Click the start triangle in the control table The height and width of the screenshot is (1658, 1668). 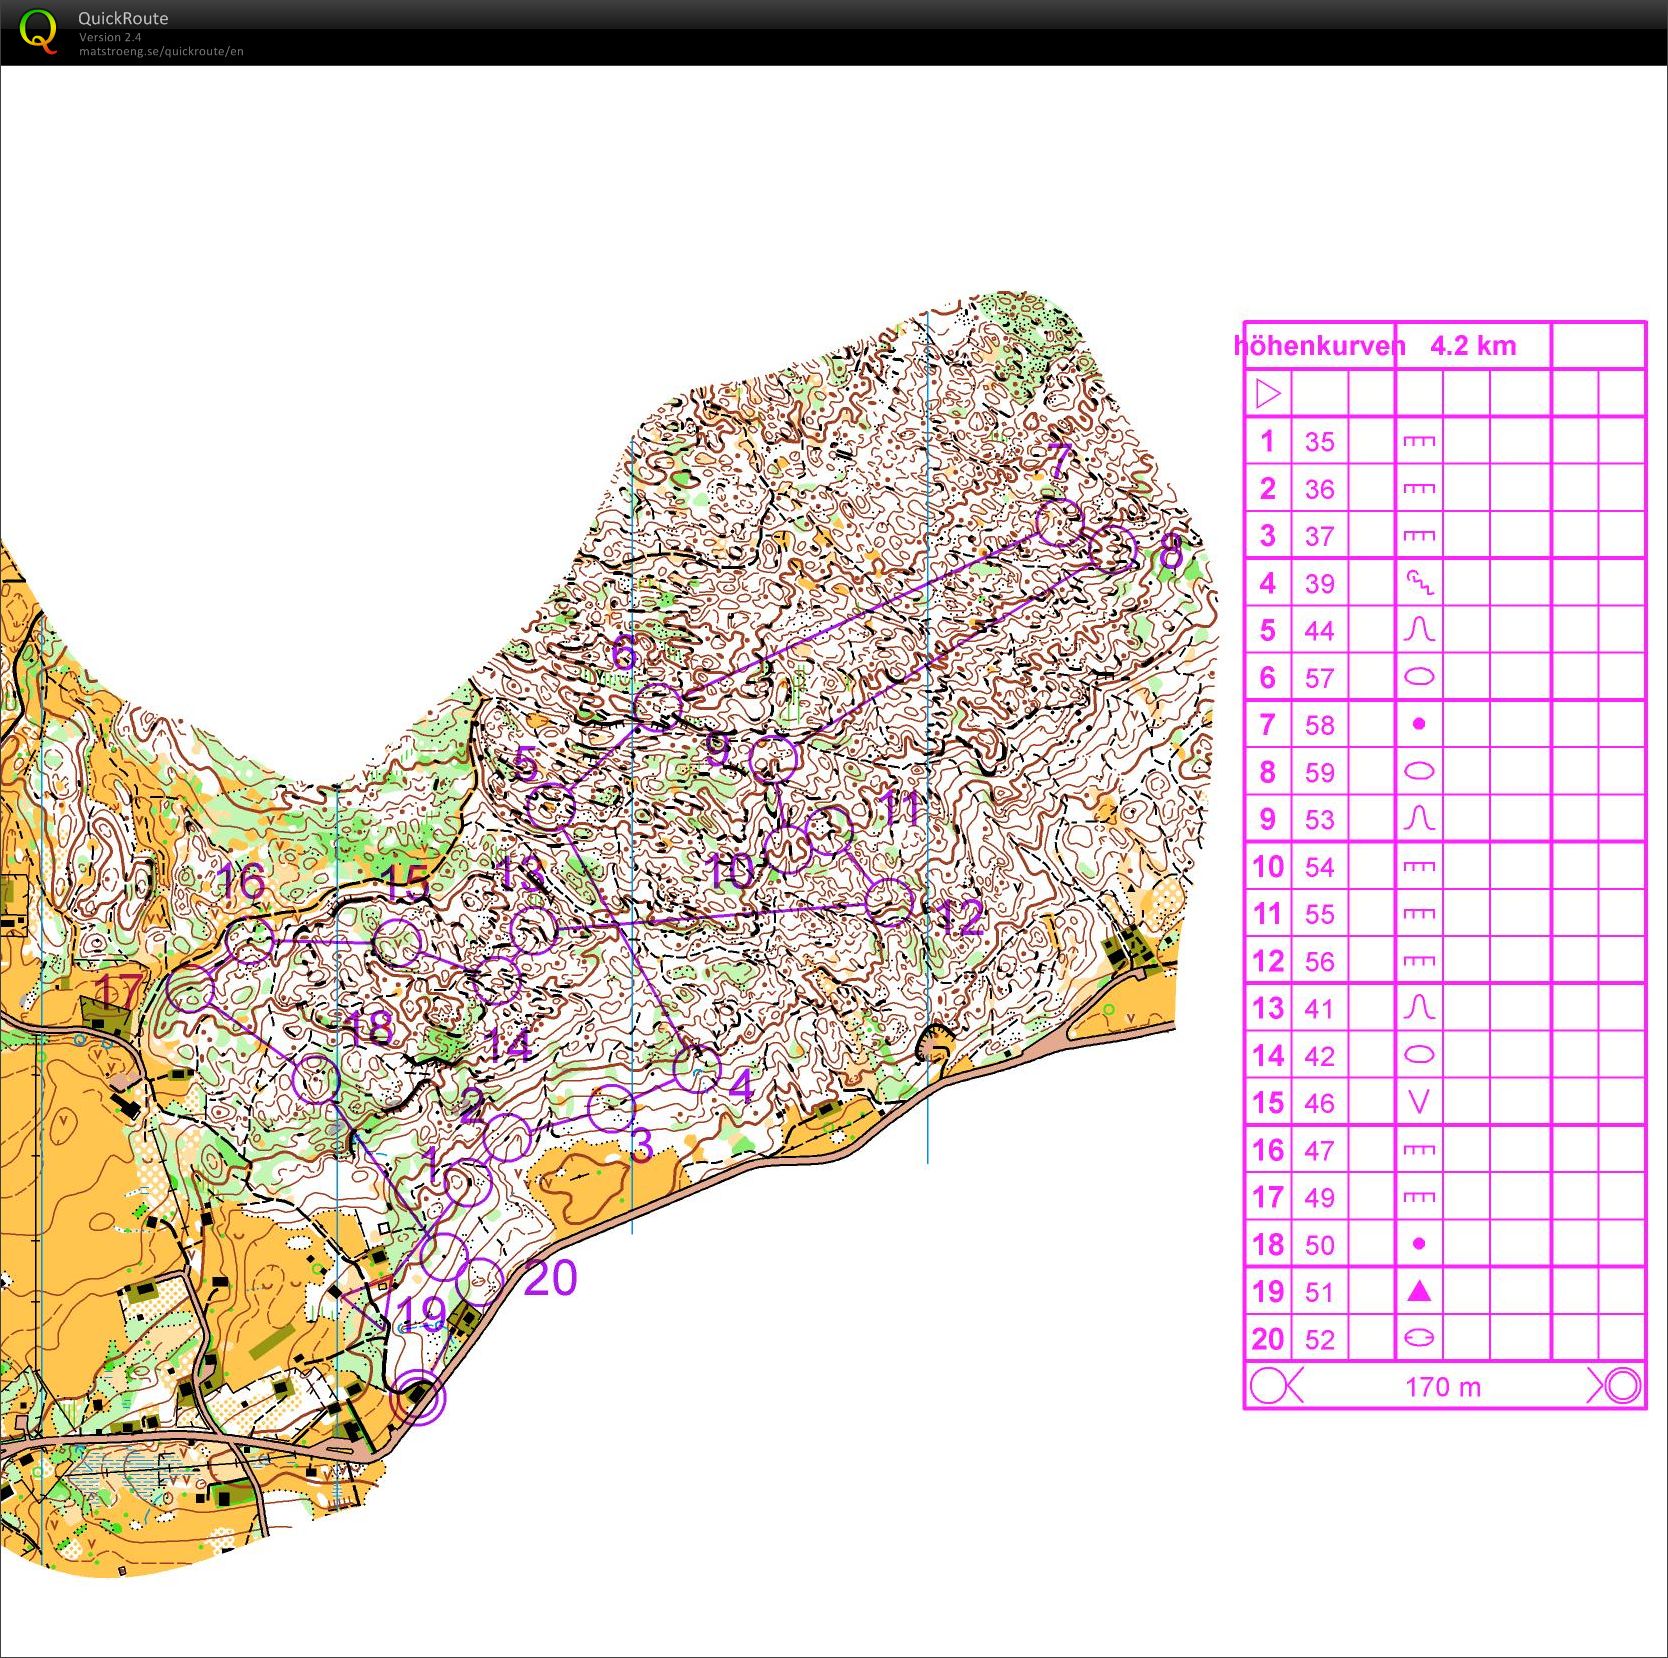point(1267,394)
